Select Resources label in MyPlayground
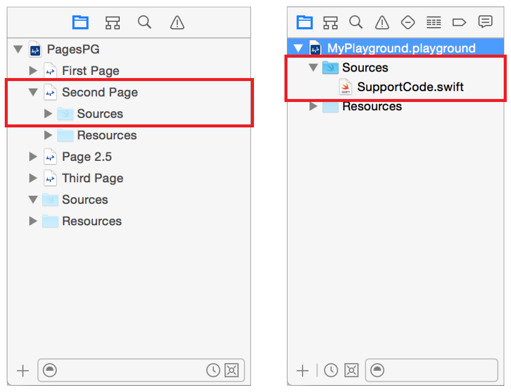The height and width of the screenshot is (392, 511). click(x=372, y=106)
